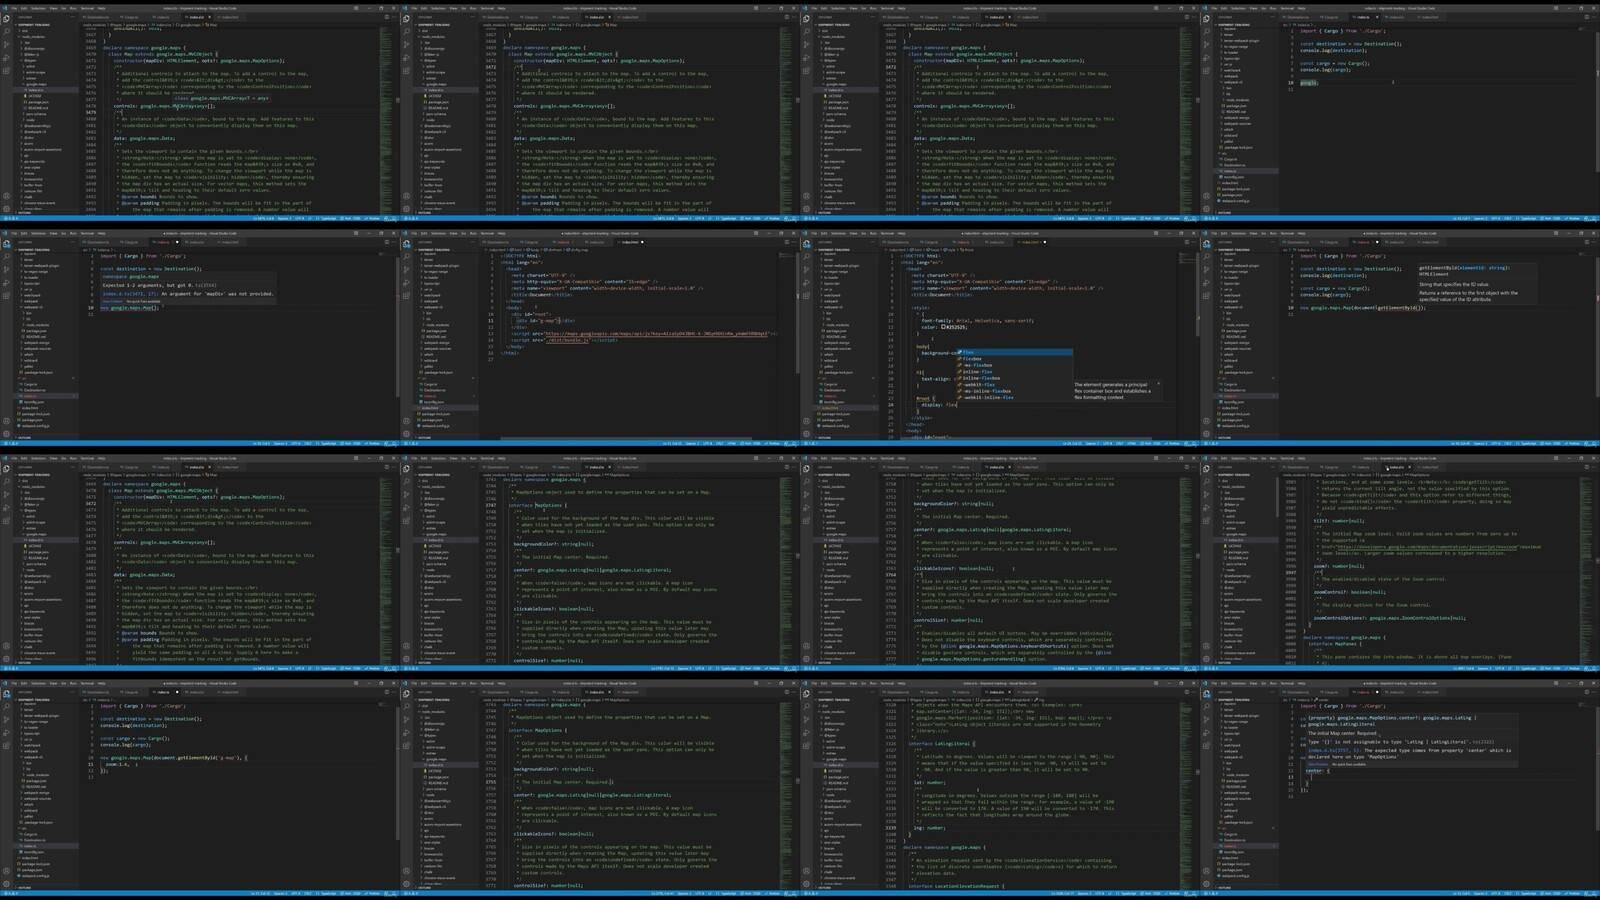Viewport: 1600px width, 900px height.
Task: Open Source Control in the flex-suggestions window
Action: [806, 270]
